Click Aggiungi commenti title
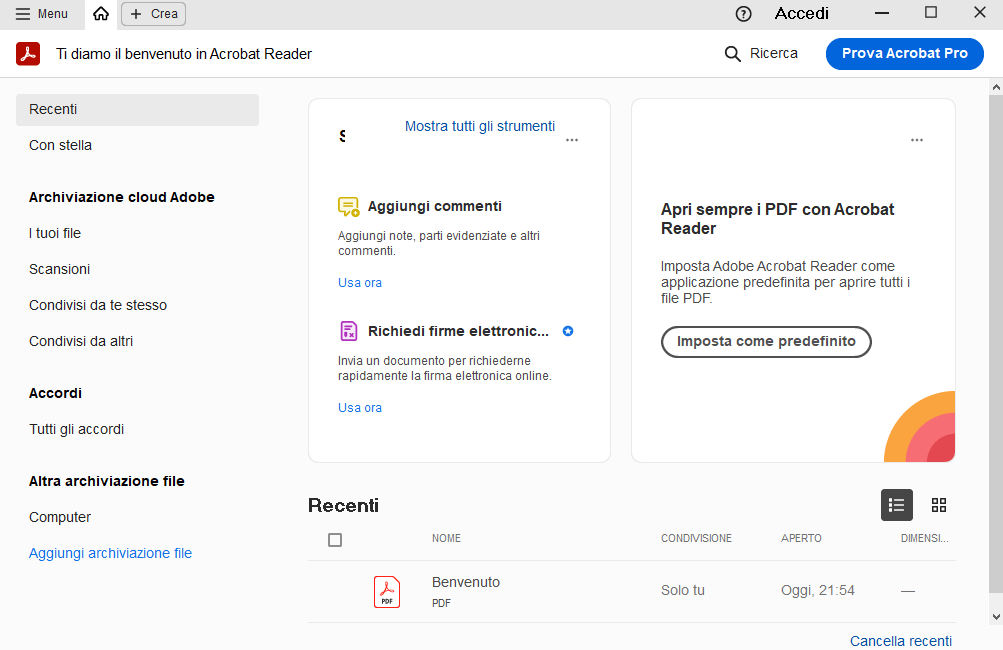The height and width of the screenshot is (650, 1003). [434, 206]
